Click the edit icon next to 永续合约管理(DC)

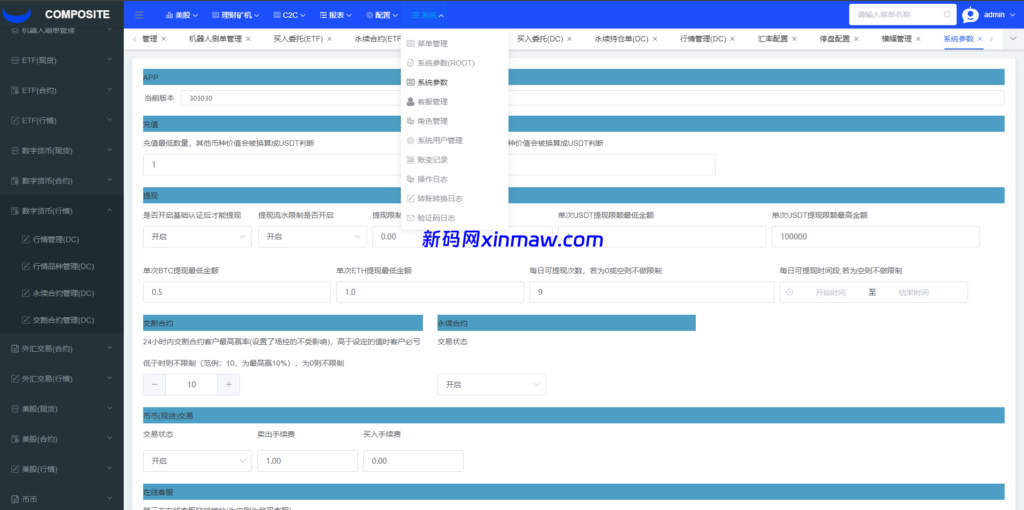(26, 293)
